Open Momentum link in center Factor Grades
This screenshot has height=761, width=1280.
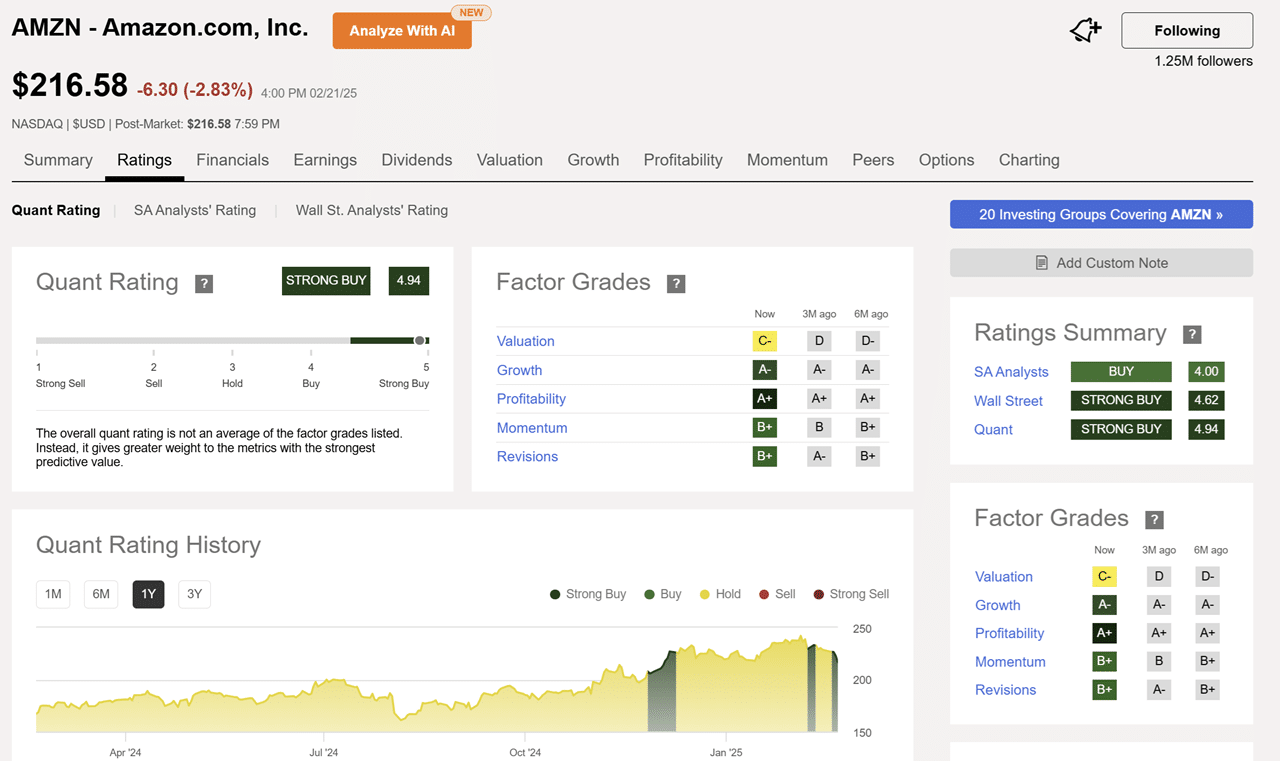click(532, 428)
